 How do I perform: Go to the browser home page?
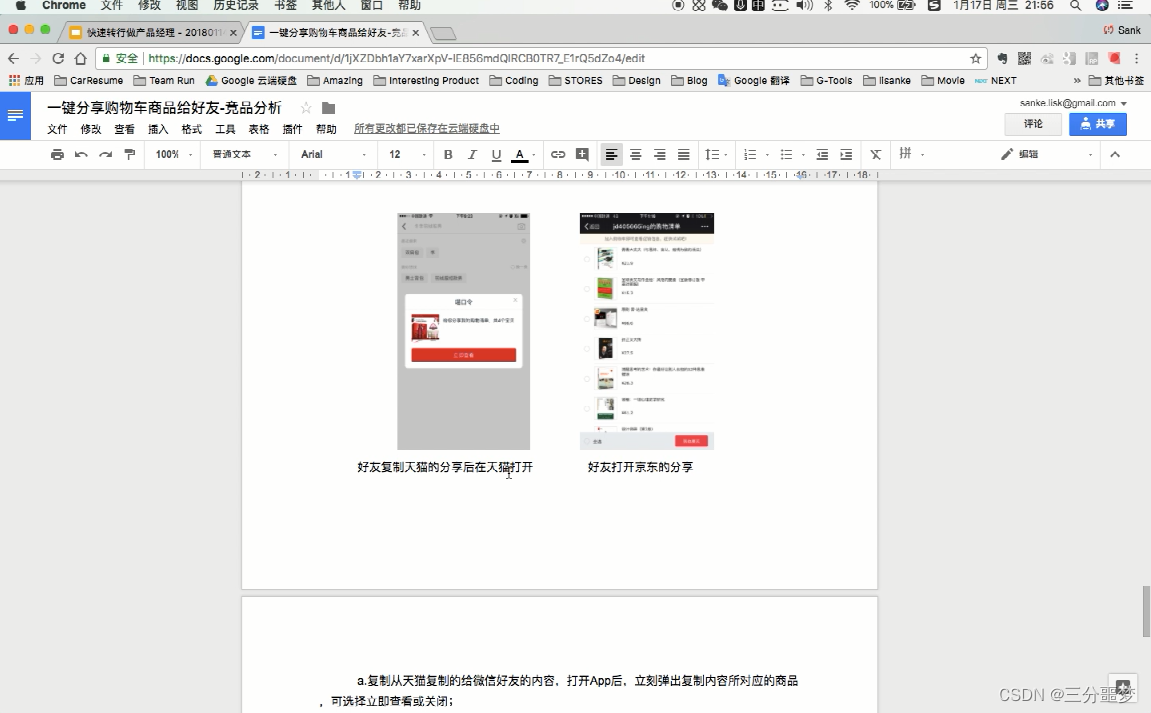(81, 58)
